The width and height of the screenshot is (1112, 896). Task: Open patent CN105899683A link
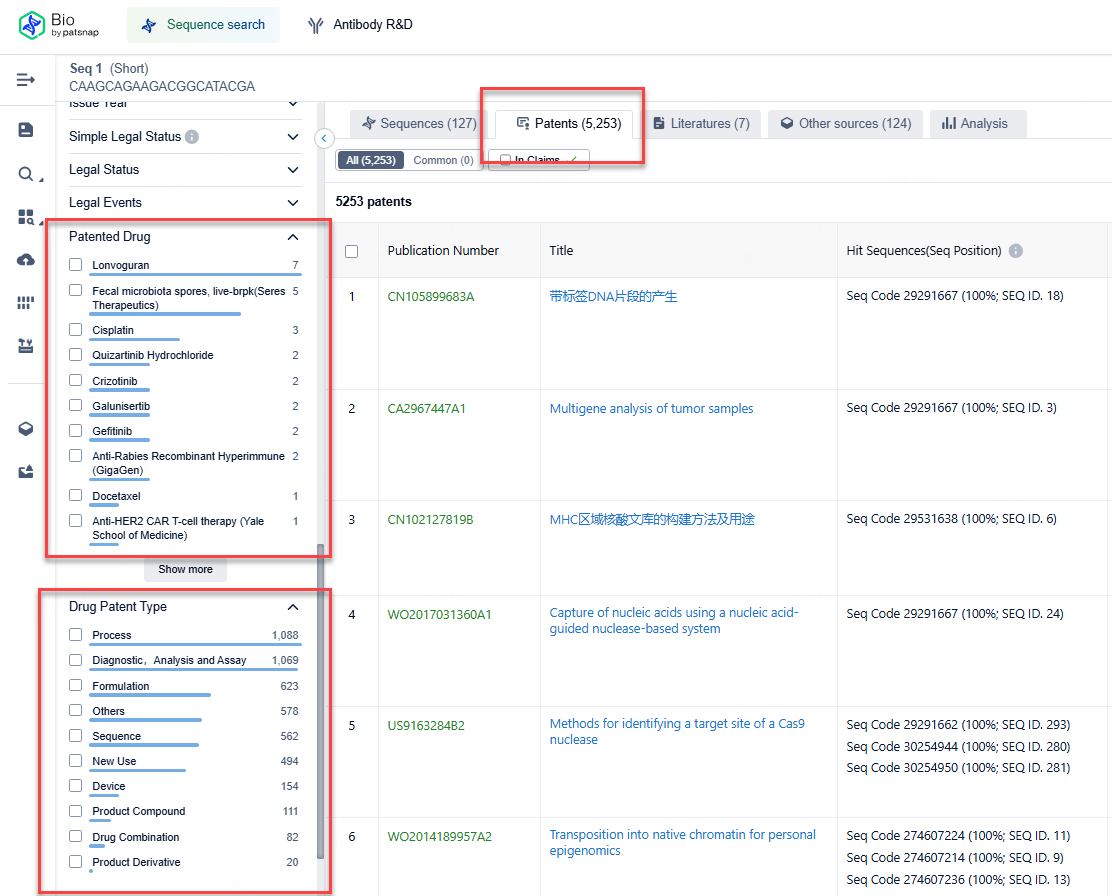tap(431, 297)
